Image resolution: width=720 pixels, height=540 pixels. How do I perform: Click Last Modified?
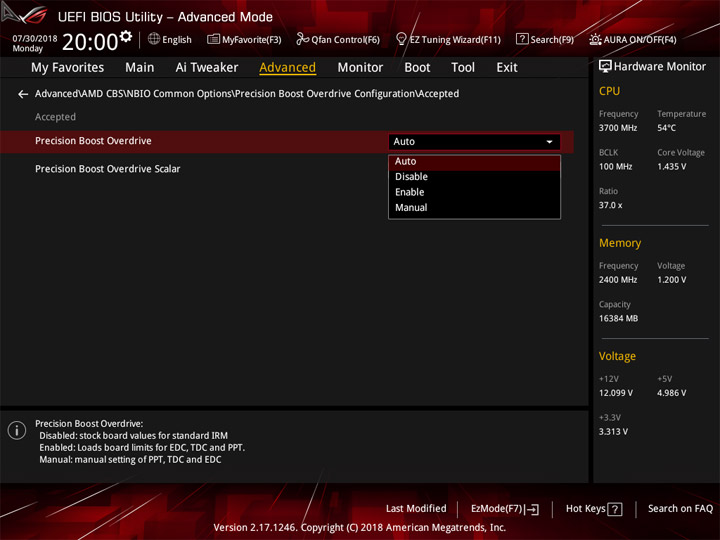pyautogui.click(x=416, y=509)
